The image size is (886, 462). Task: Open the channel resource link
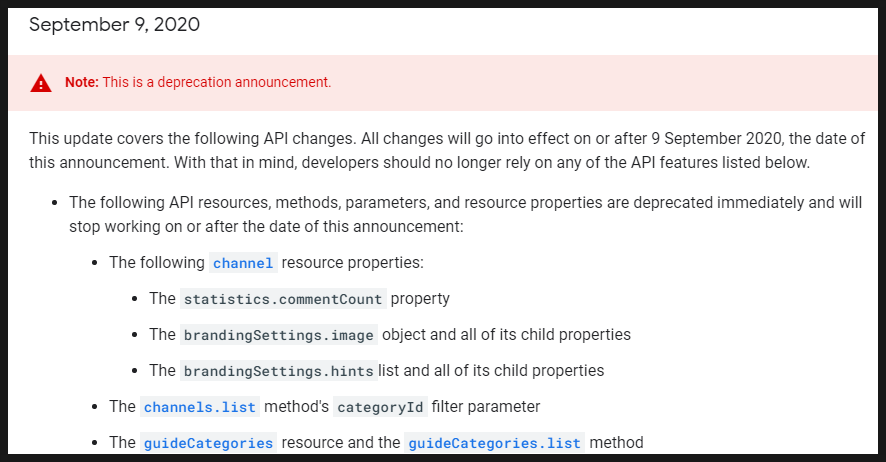click(243, 263)
